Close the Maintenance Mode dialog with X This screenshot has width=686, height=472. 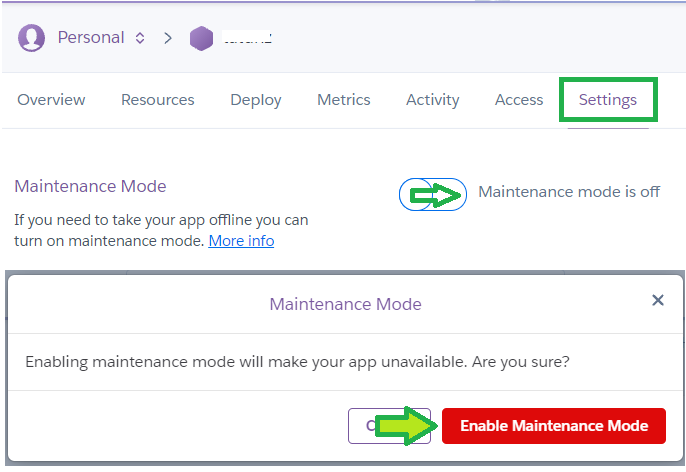pos(658,300)
